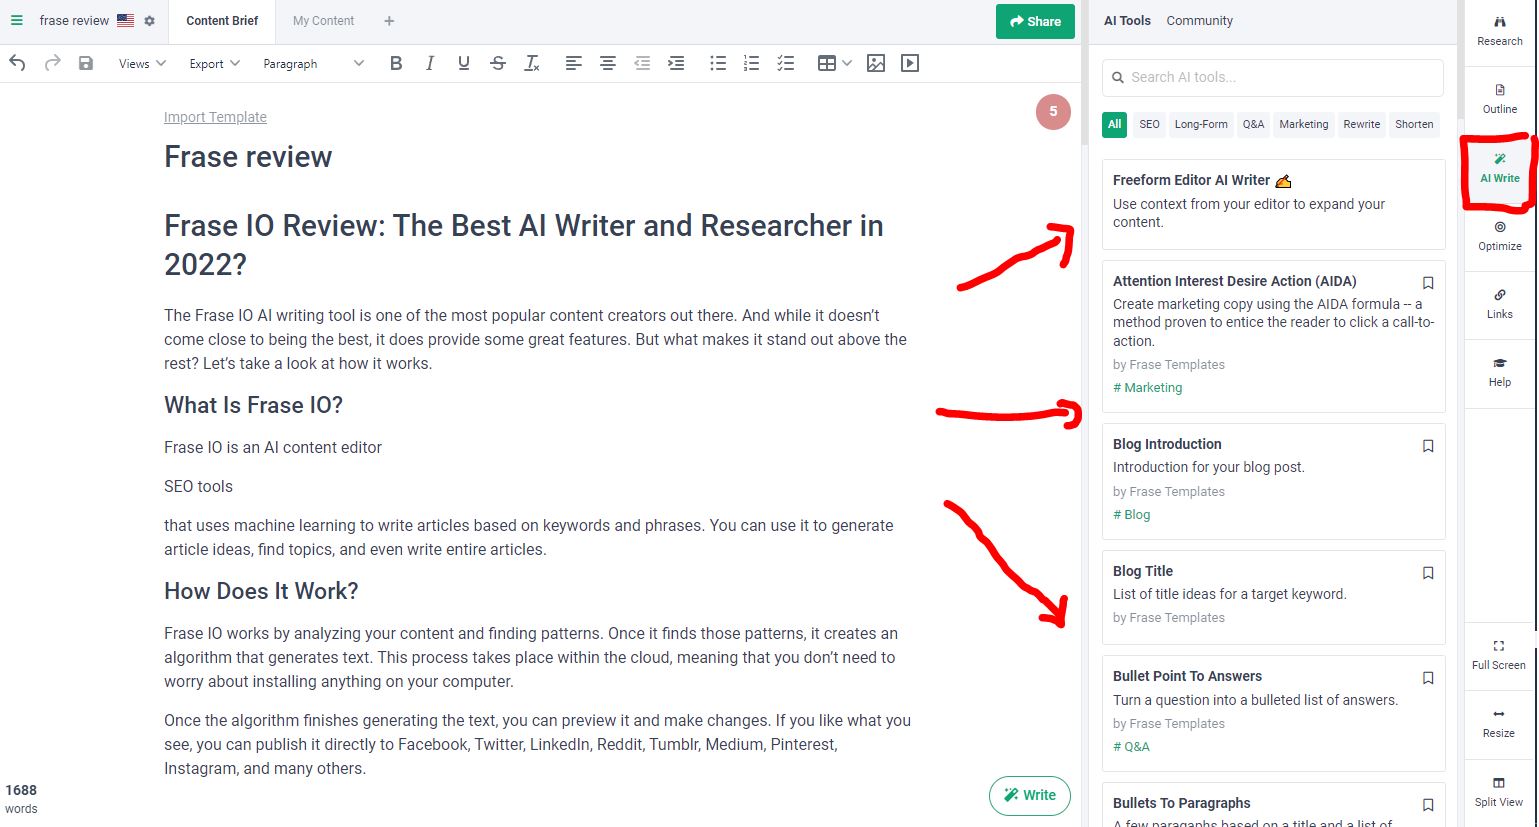Insert an image

(876, 63)
